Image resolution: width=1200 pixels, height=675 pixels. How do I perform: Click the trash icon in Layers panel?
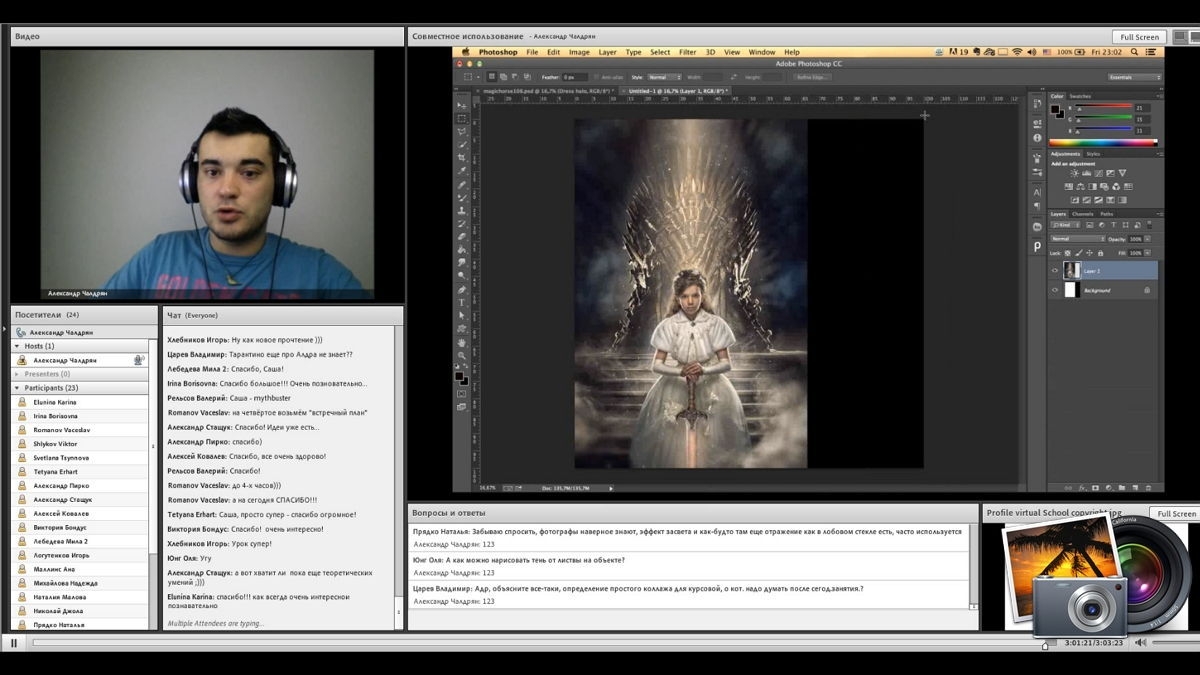coord(1148,488)
